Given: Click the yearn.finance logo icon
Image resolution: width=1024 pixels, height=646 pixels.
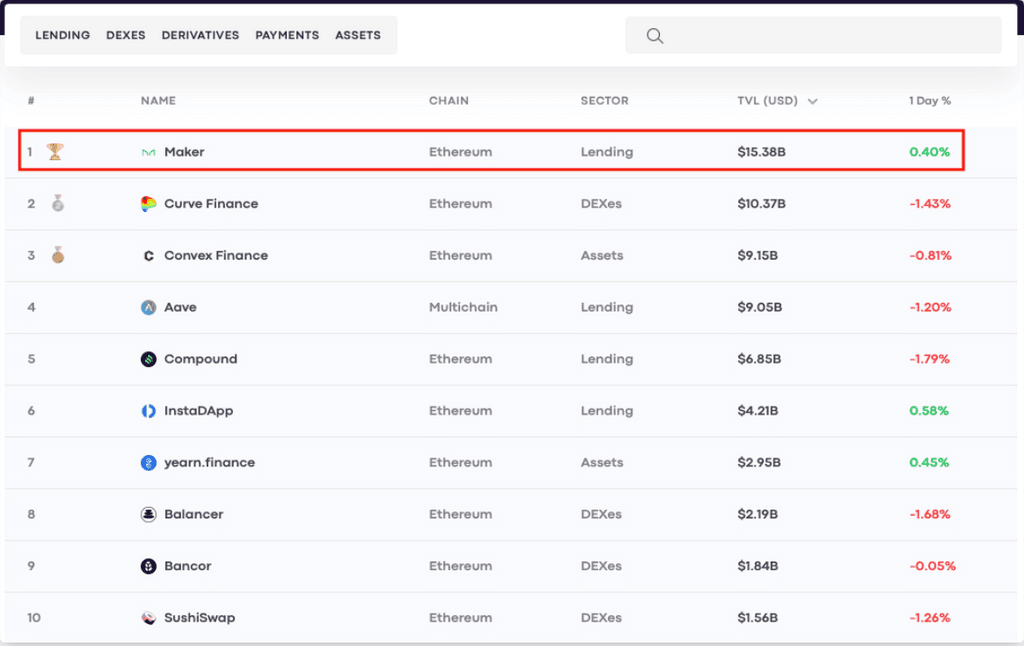Looking at the screenshot, I should [x=148, y=462].
